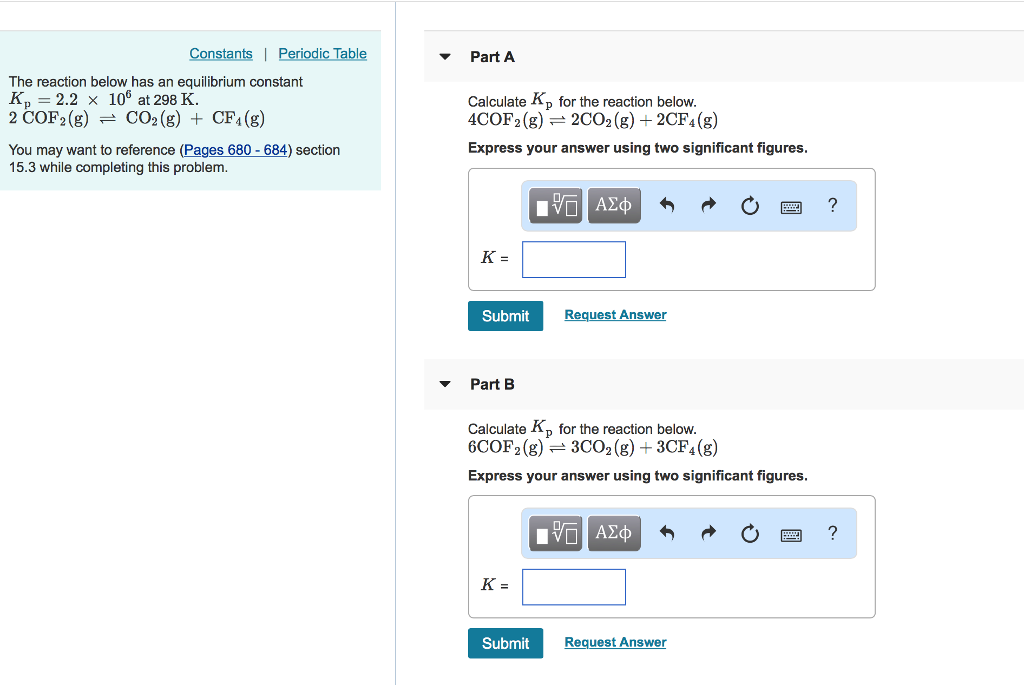The image size is (1024, 685).
Task: Request the answer for Part A
Action: 615,315
